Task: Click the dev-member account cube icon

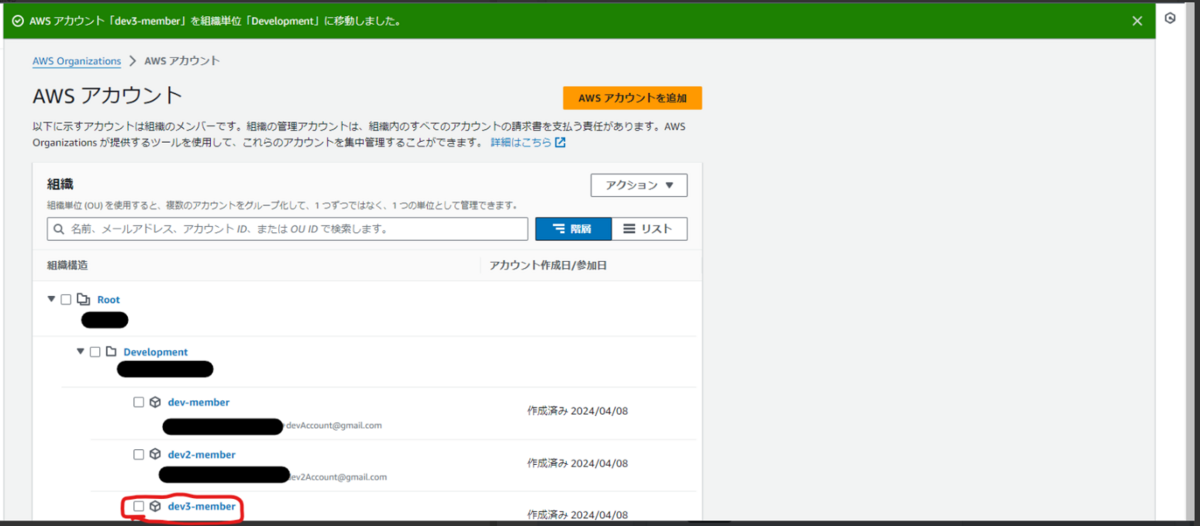Action: [155, 402]
